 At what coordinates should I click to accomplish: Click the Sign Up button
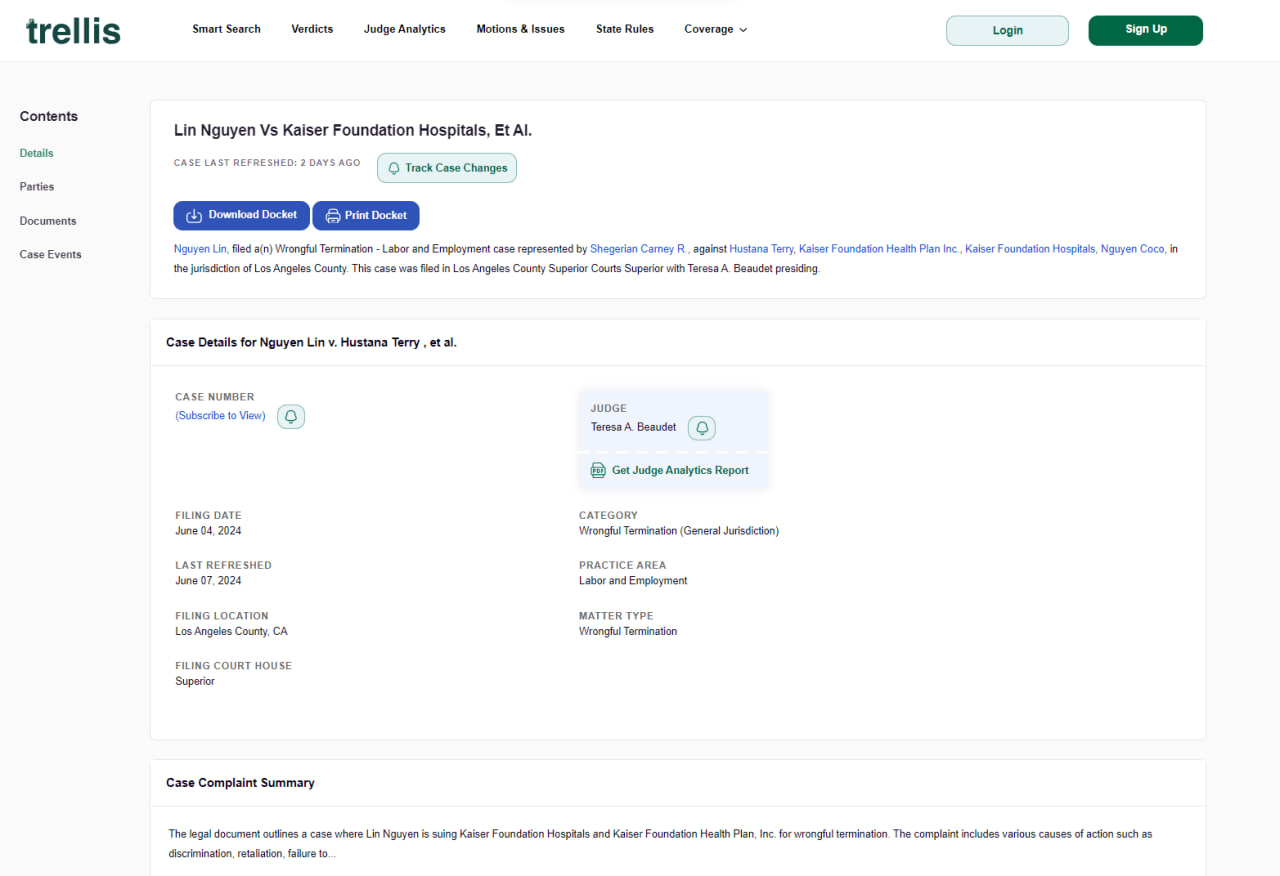[x=1146, y=30]
